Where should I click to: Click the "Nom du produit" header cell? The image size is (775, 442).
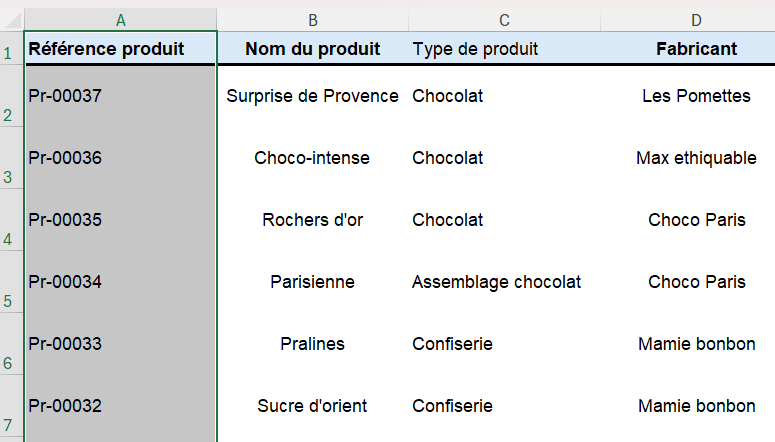[313, 49]
